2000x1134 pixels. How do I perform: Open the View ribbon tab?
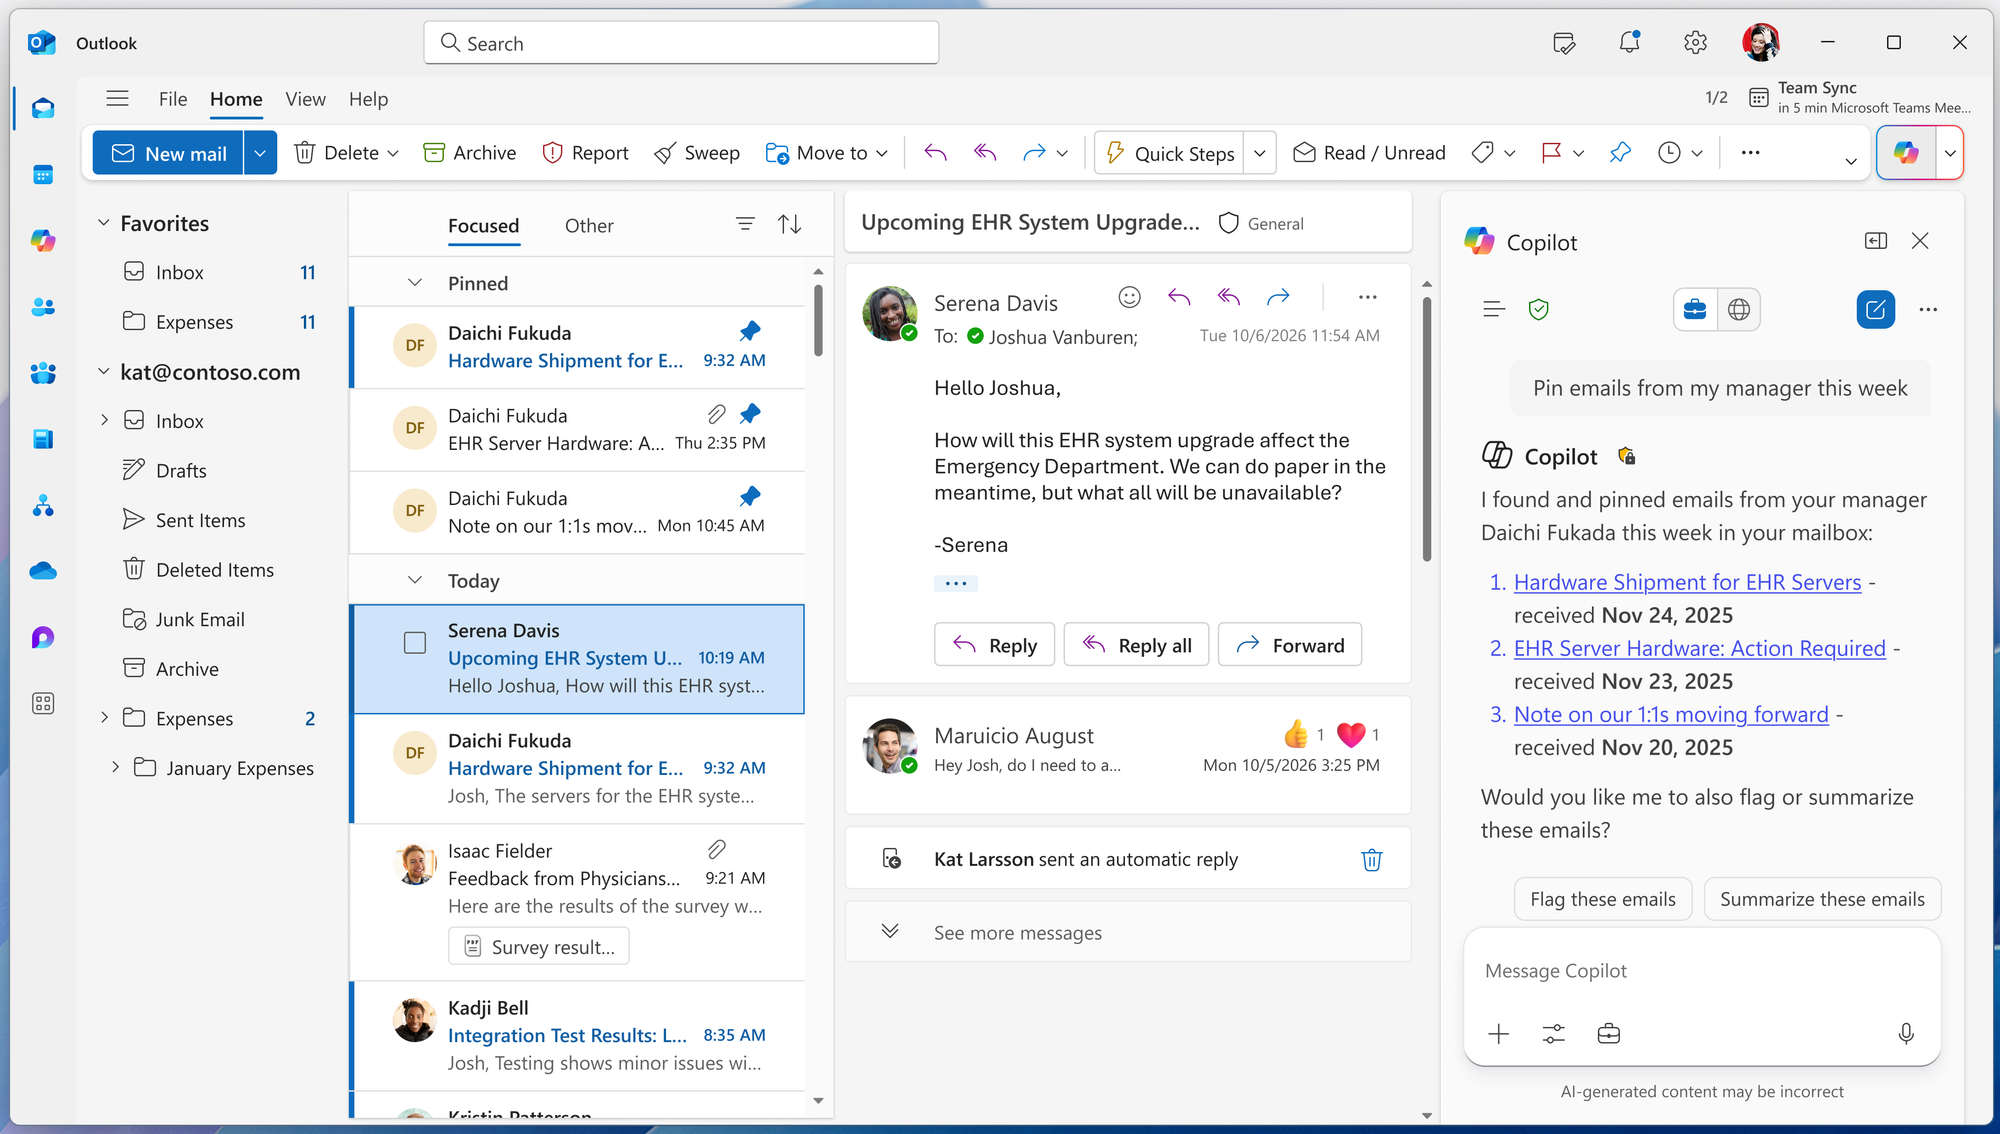(305, 99)
